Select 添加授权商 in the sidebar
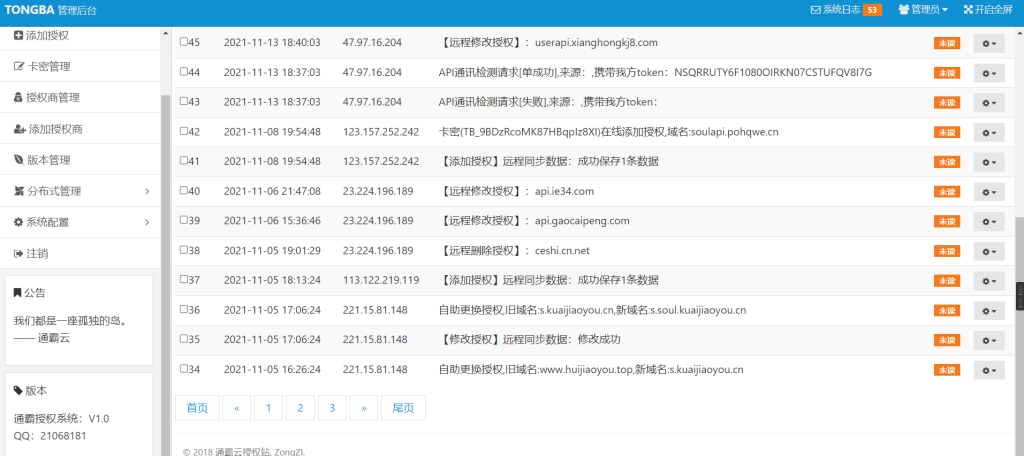1024x456 pixels. [x=80, y=129]
